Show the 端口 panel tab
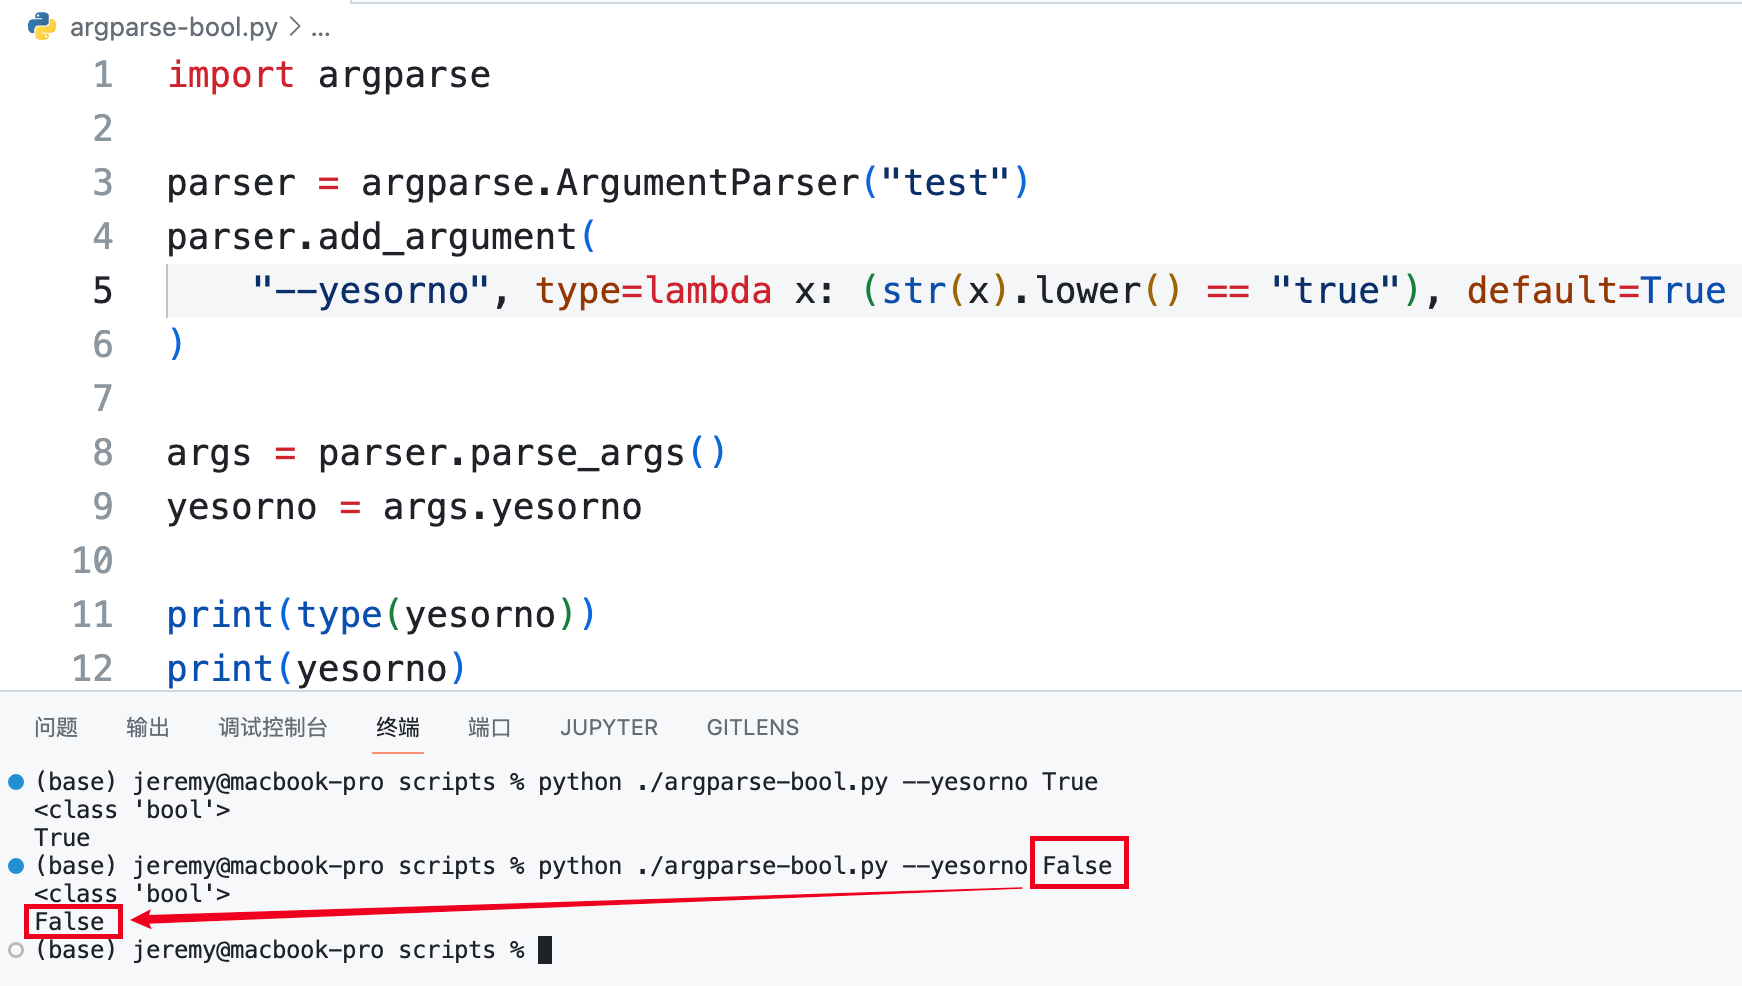Image resolution: width=1742 pixels, height=986 pixels. 489,728
